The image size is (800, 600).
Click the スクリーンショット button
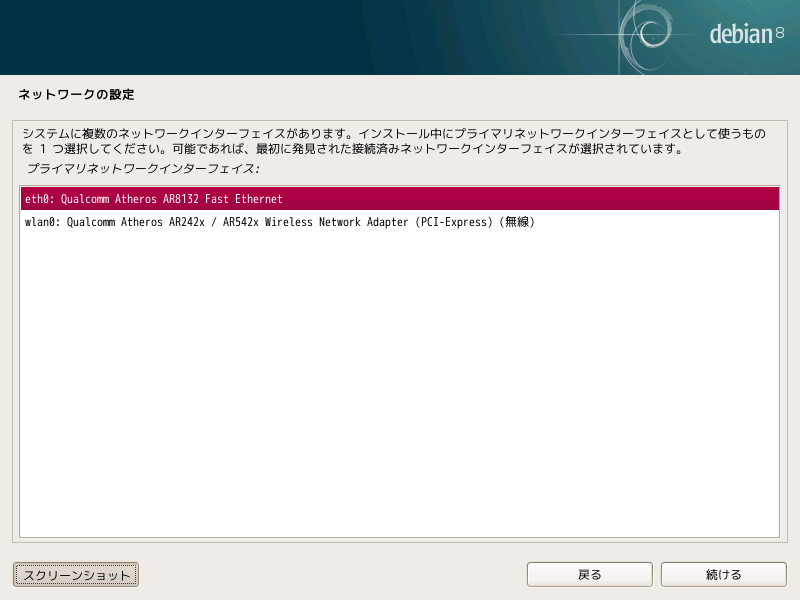pos(76,575)
